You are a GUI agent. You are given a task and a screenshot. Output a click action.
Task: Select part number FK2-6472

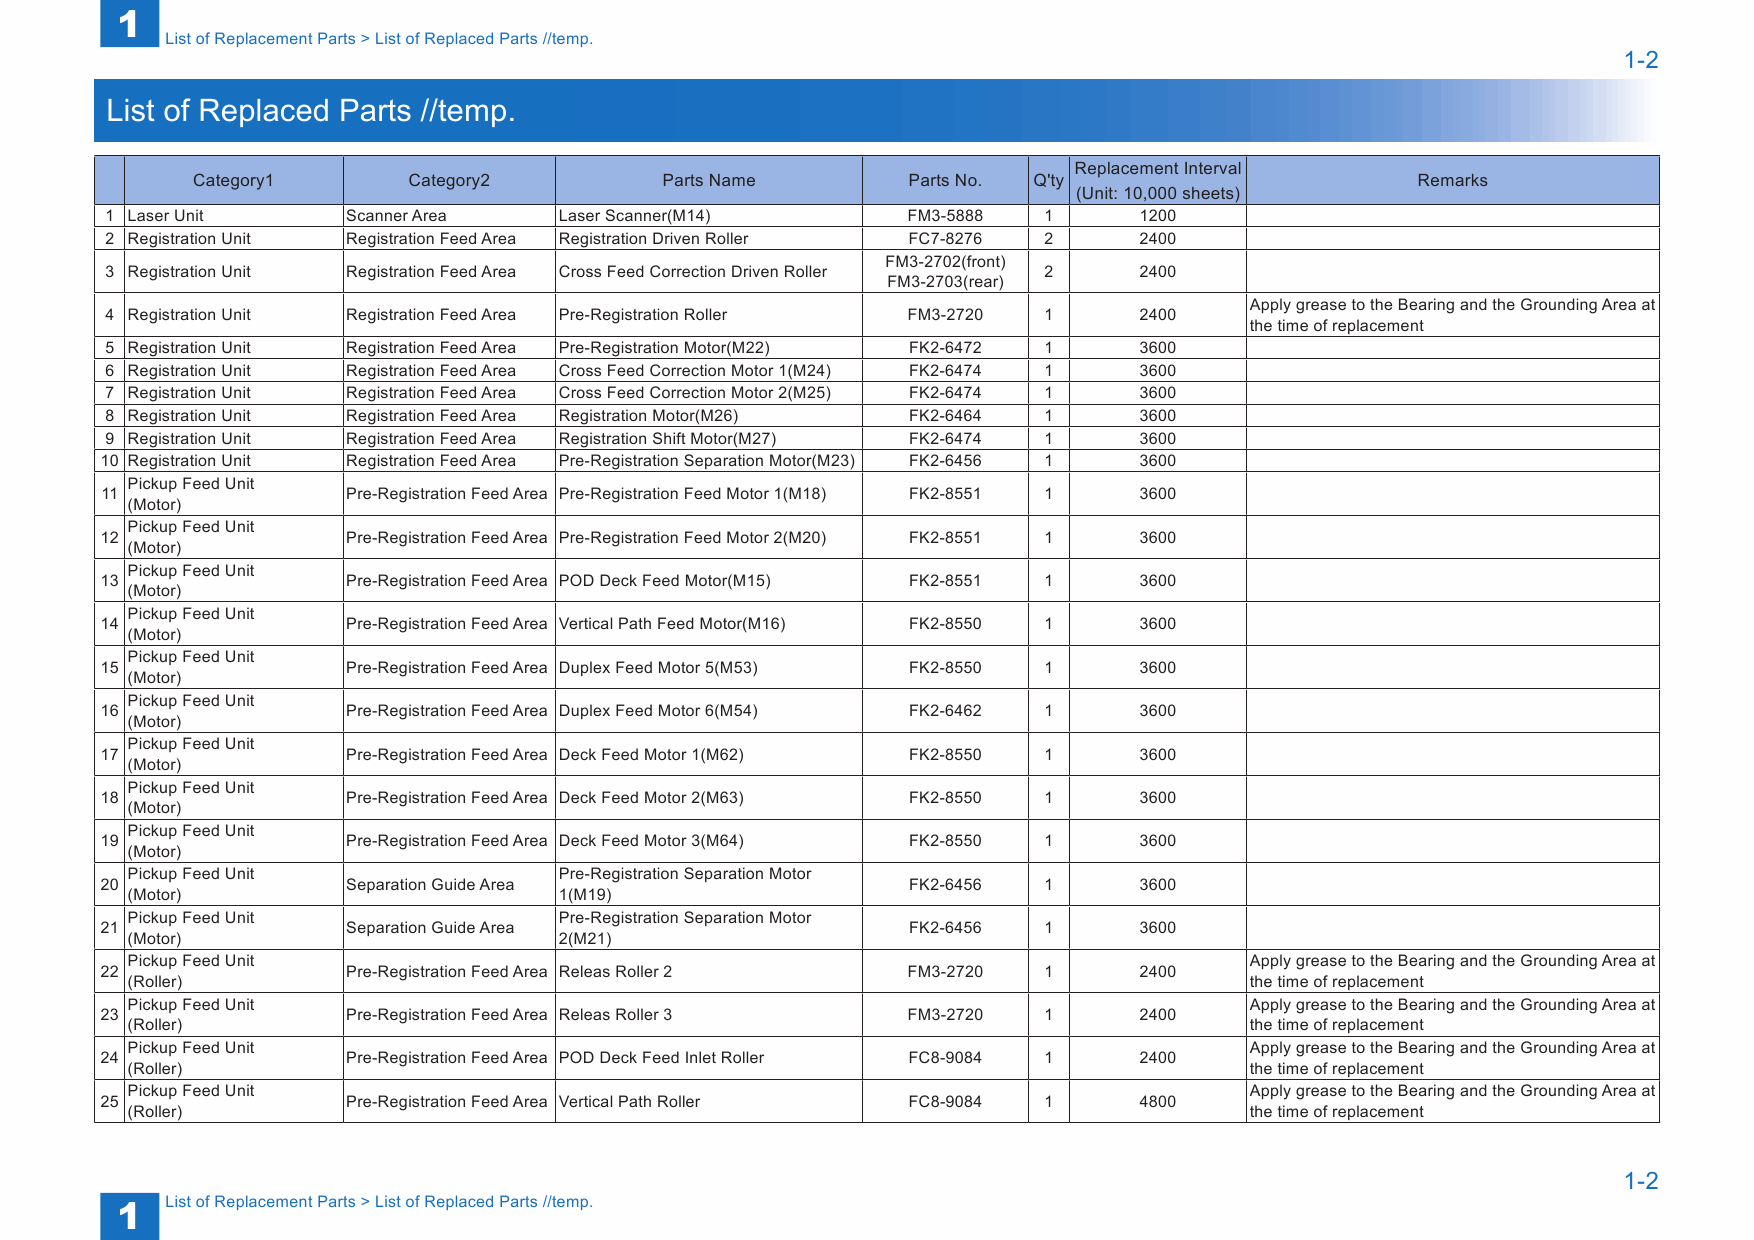pyautogui.click(x=945, y=348)
